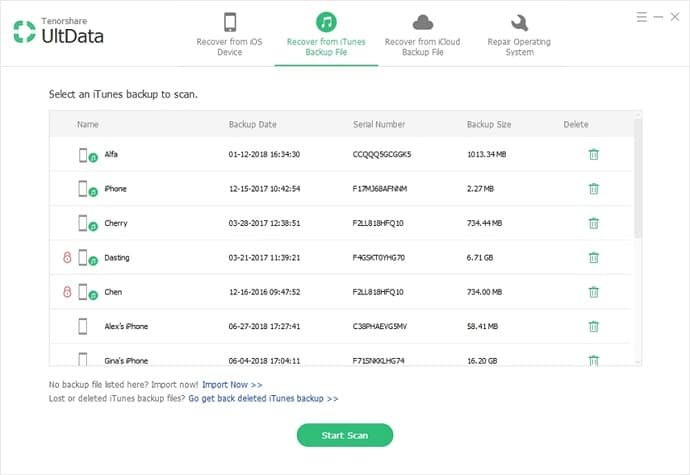Delete the Chen backup entry
The height and width of the screenshot is (475, 690).
tap(594, 292)
